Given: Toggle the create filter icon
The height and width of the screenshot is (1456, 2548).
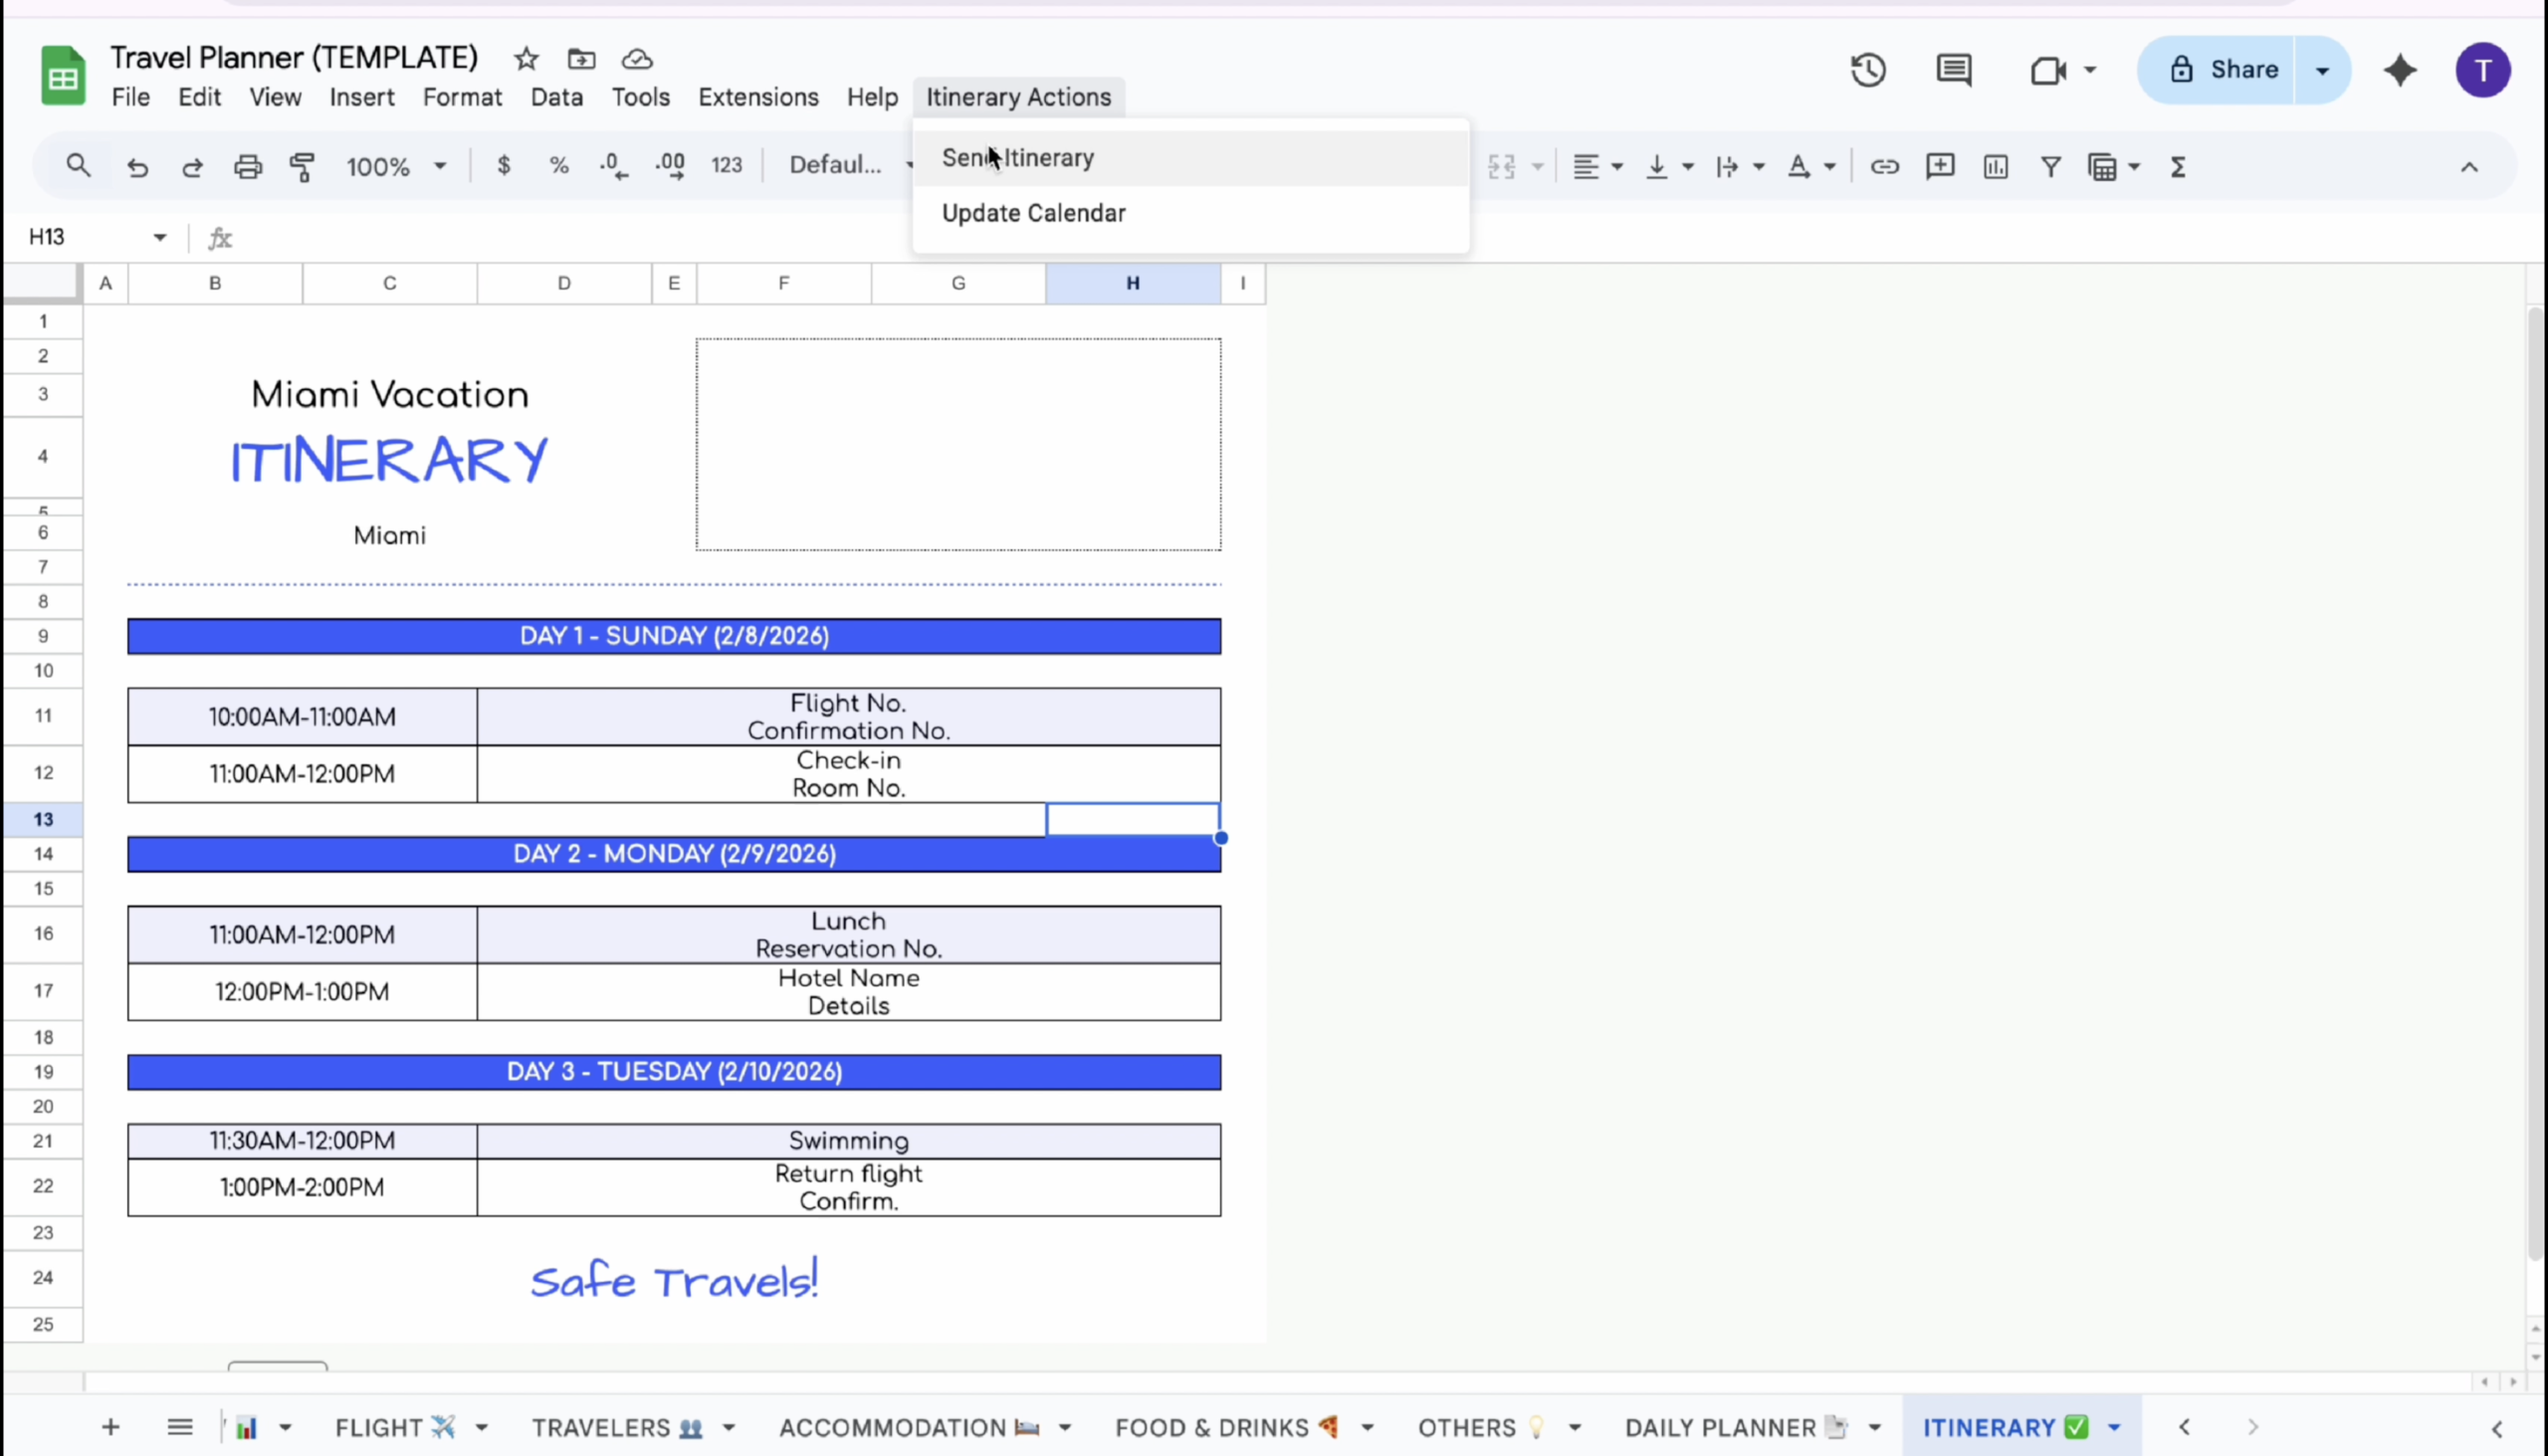Looking at the screenshot, I should pyautogui.click(x=2050, y=167).
